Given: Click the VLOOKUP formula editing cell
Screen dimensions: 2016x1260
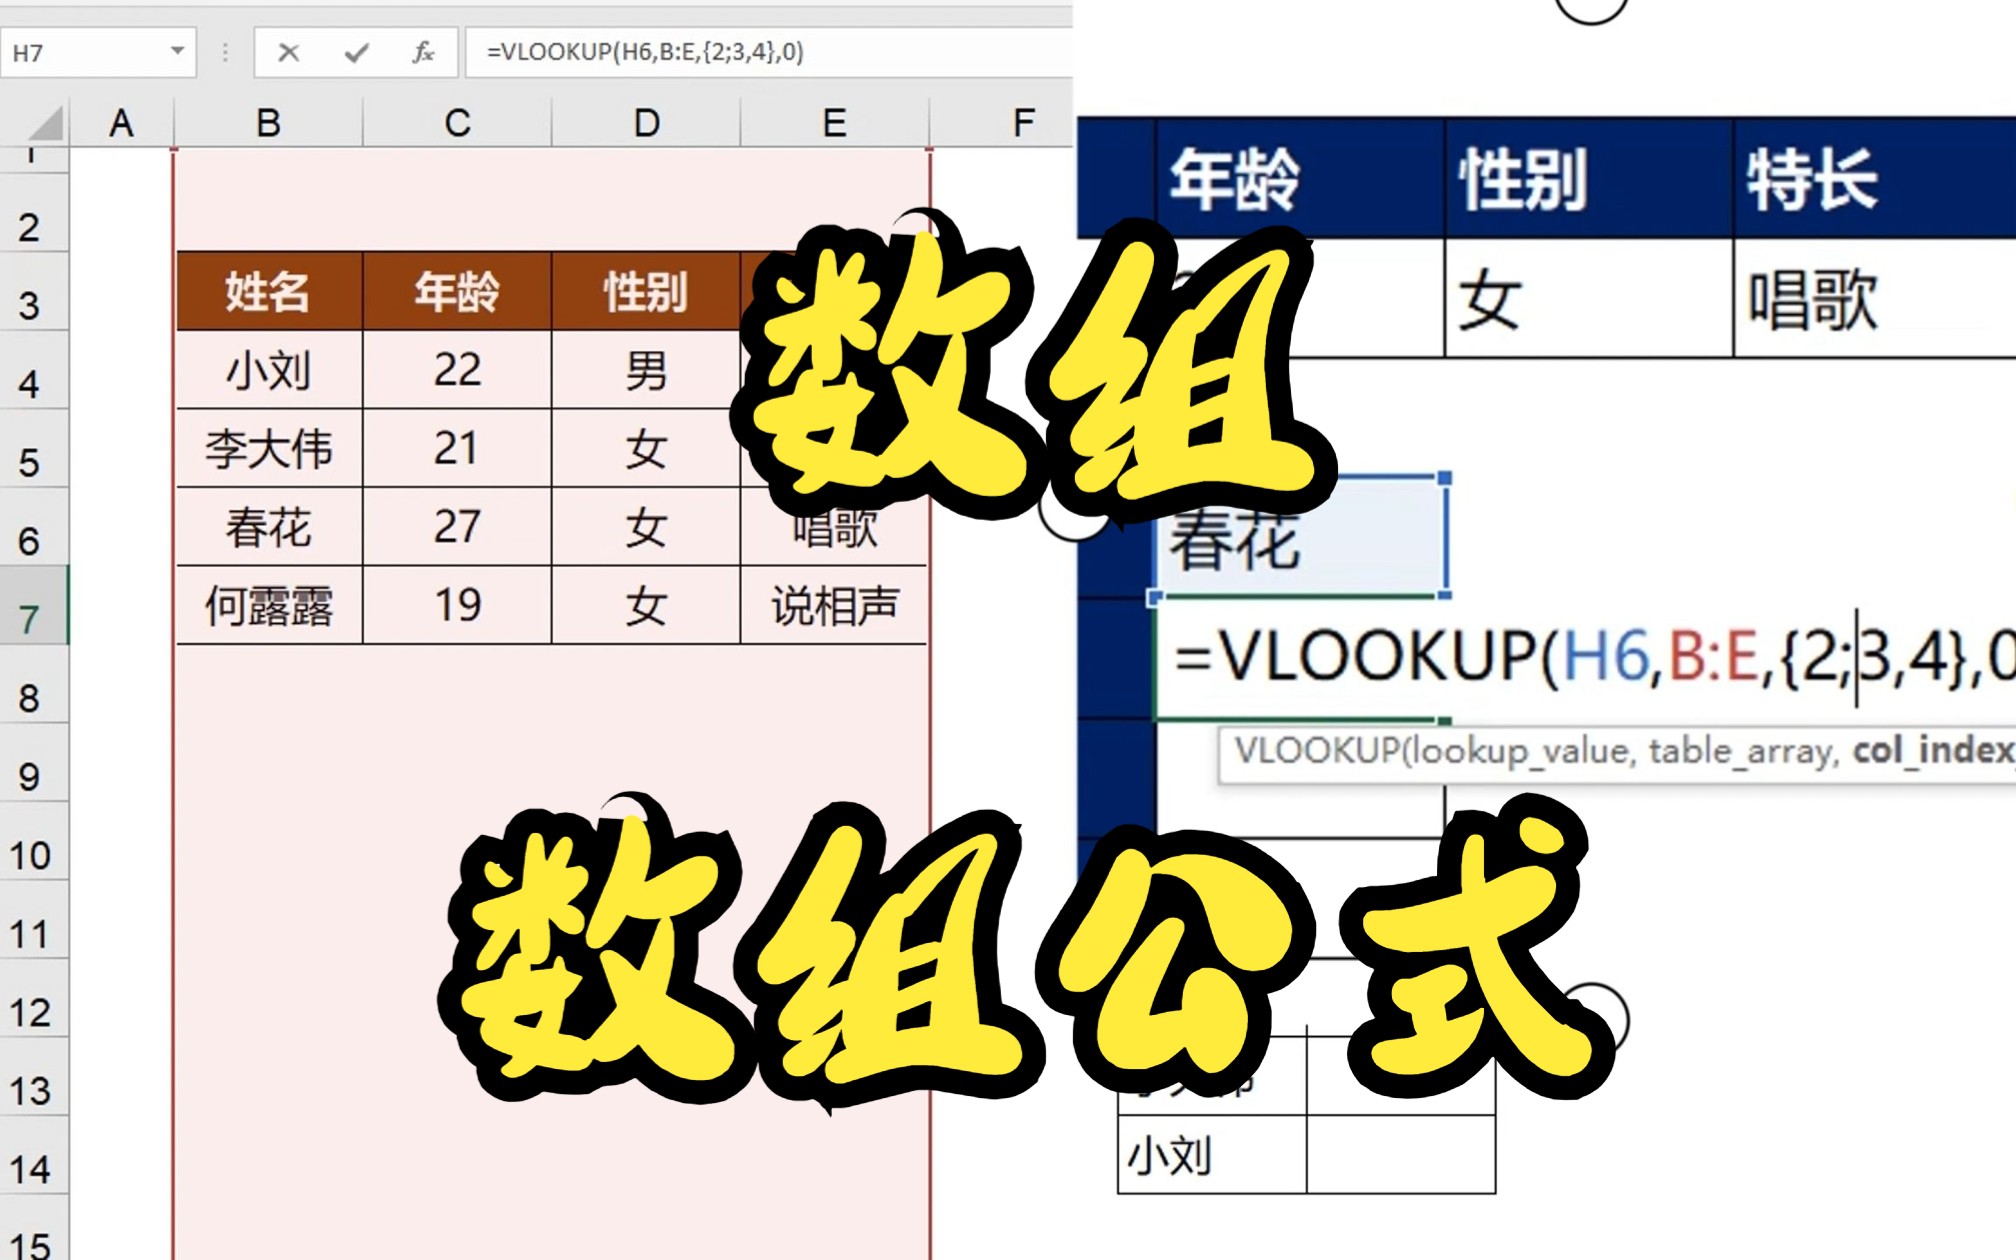Looking at the screenshot, I should point(1585,658).
